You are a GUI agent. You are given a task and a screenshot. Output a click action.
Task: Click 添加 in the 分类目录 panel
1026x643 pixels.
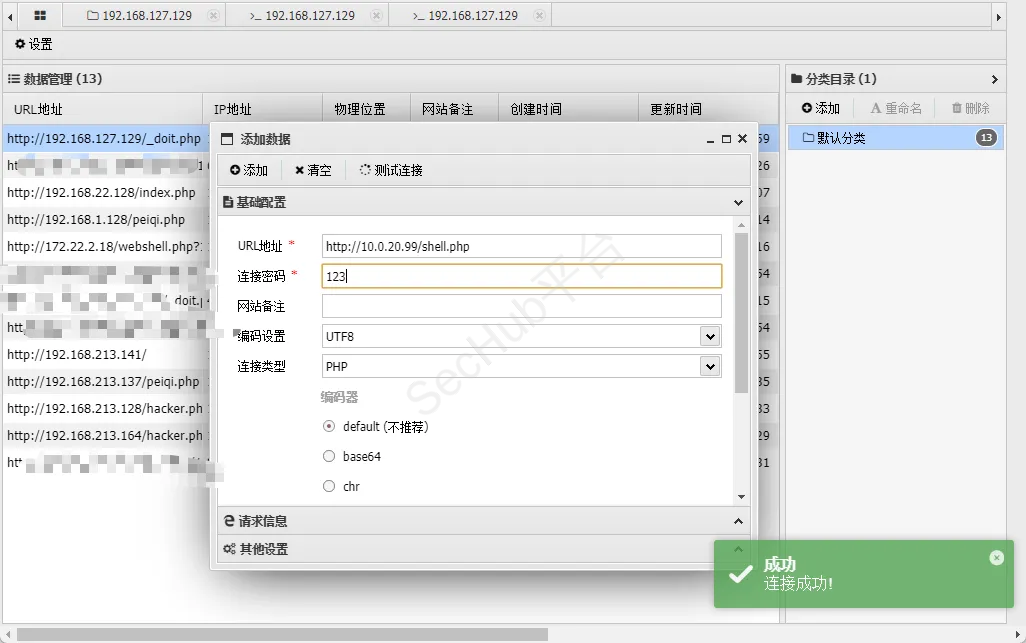click(821, 108)
